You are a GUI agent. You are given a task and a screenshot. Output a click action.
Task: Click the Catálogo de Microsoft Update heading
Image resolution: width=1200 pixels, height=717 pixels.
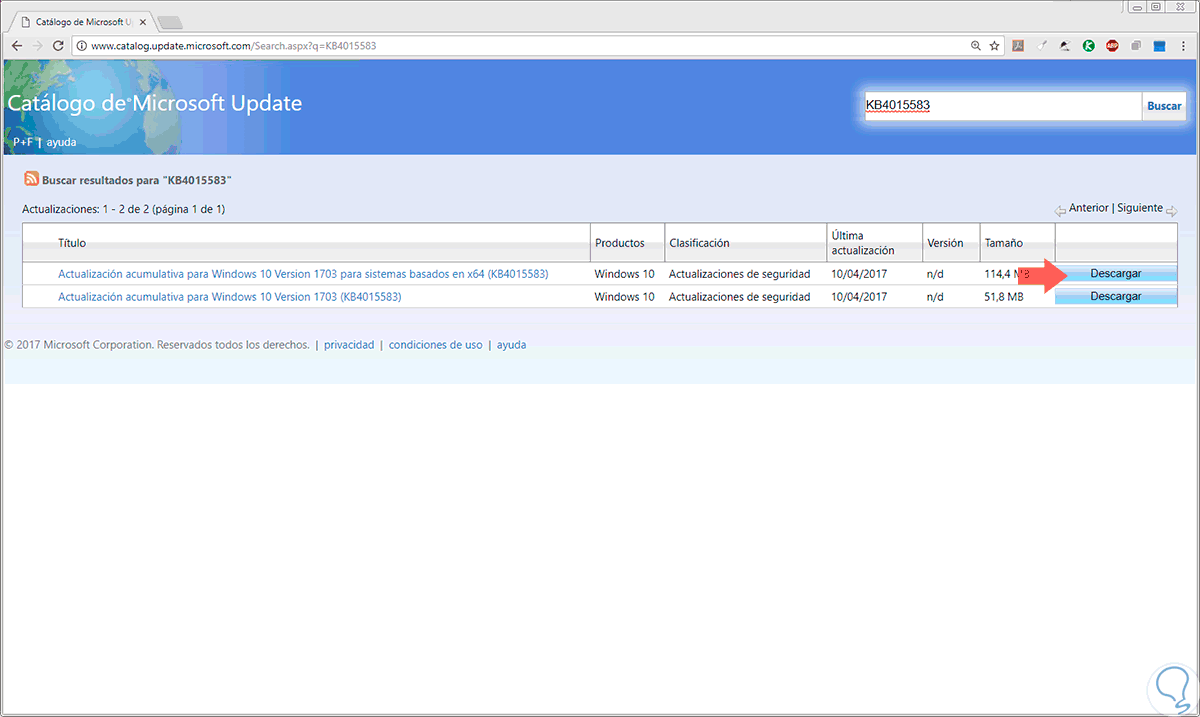click(155, 103)
